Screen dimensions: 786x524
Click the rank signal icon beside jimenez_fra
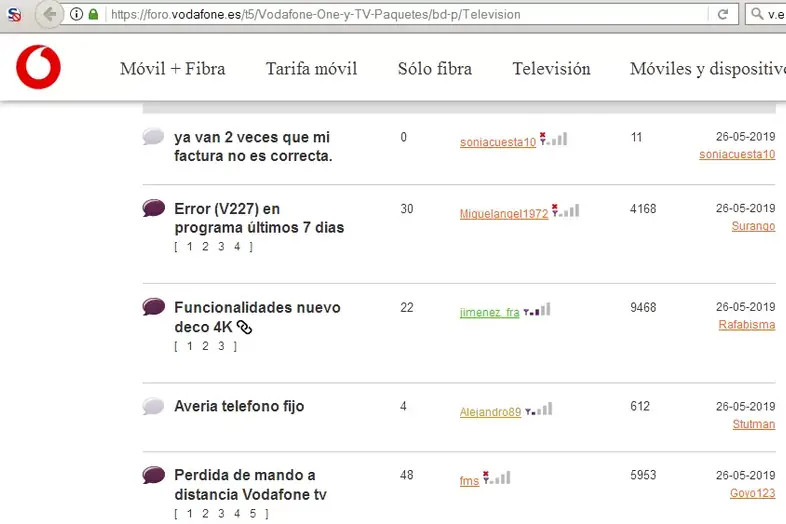(537, 310)
